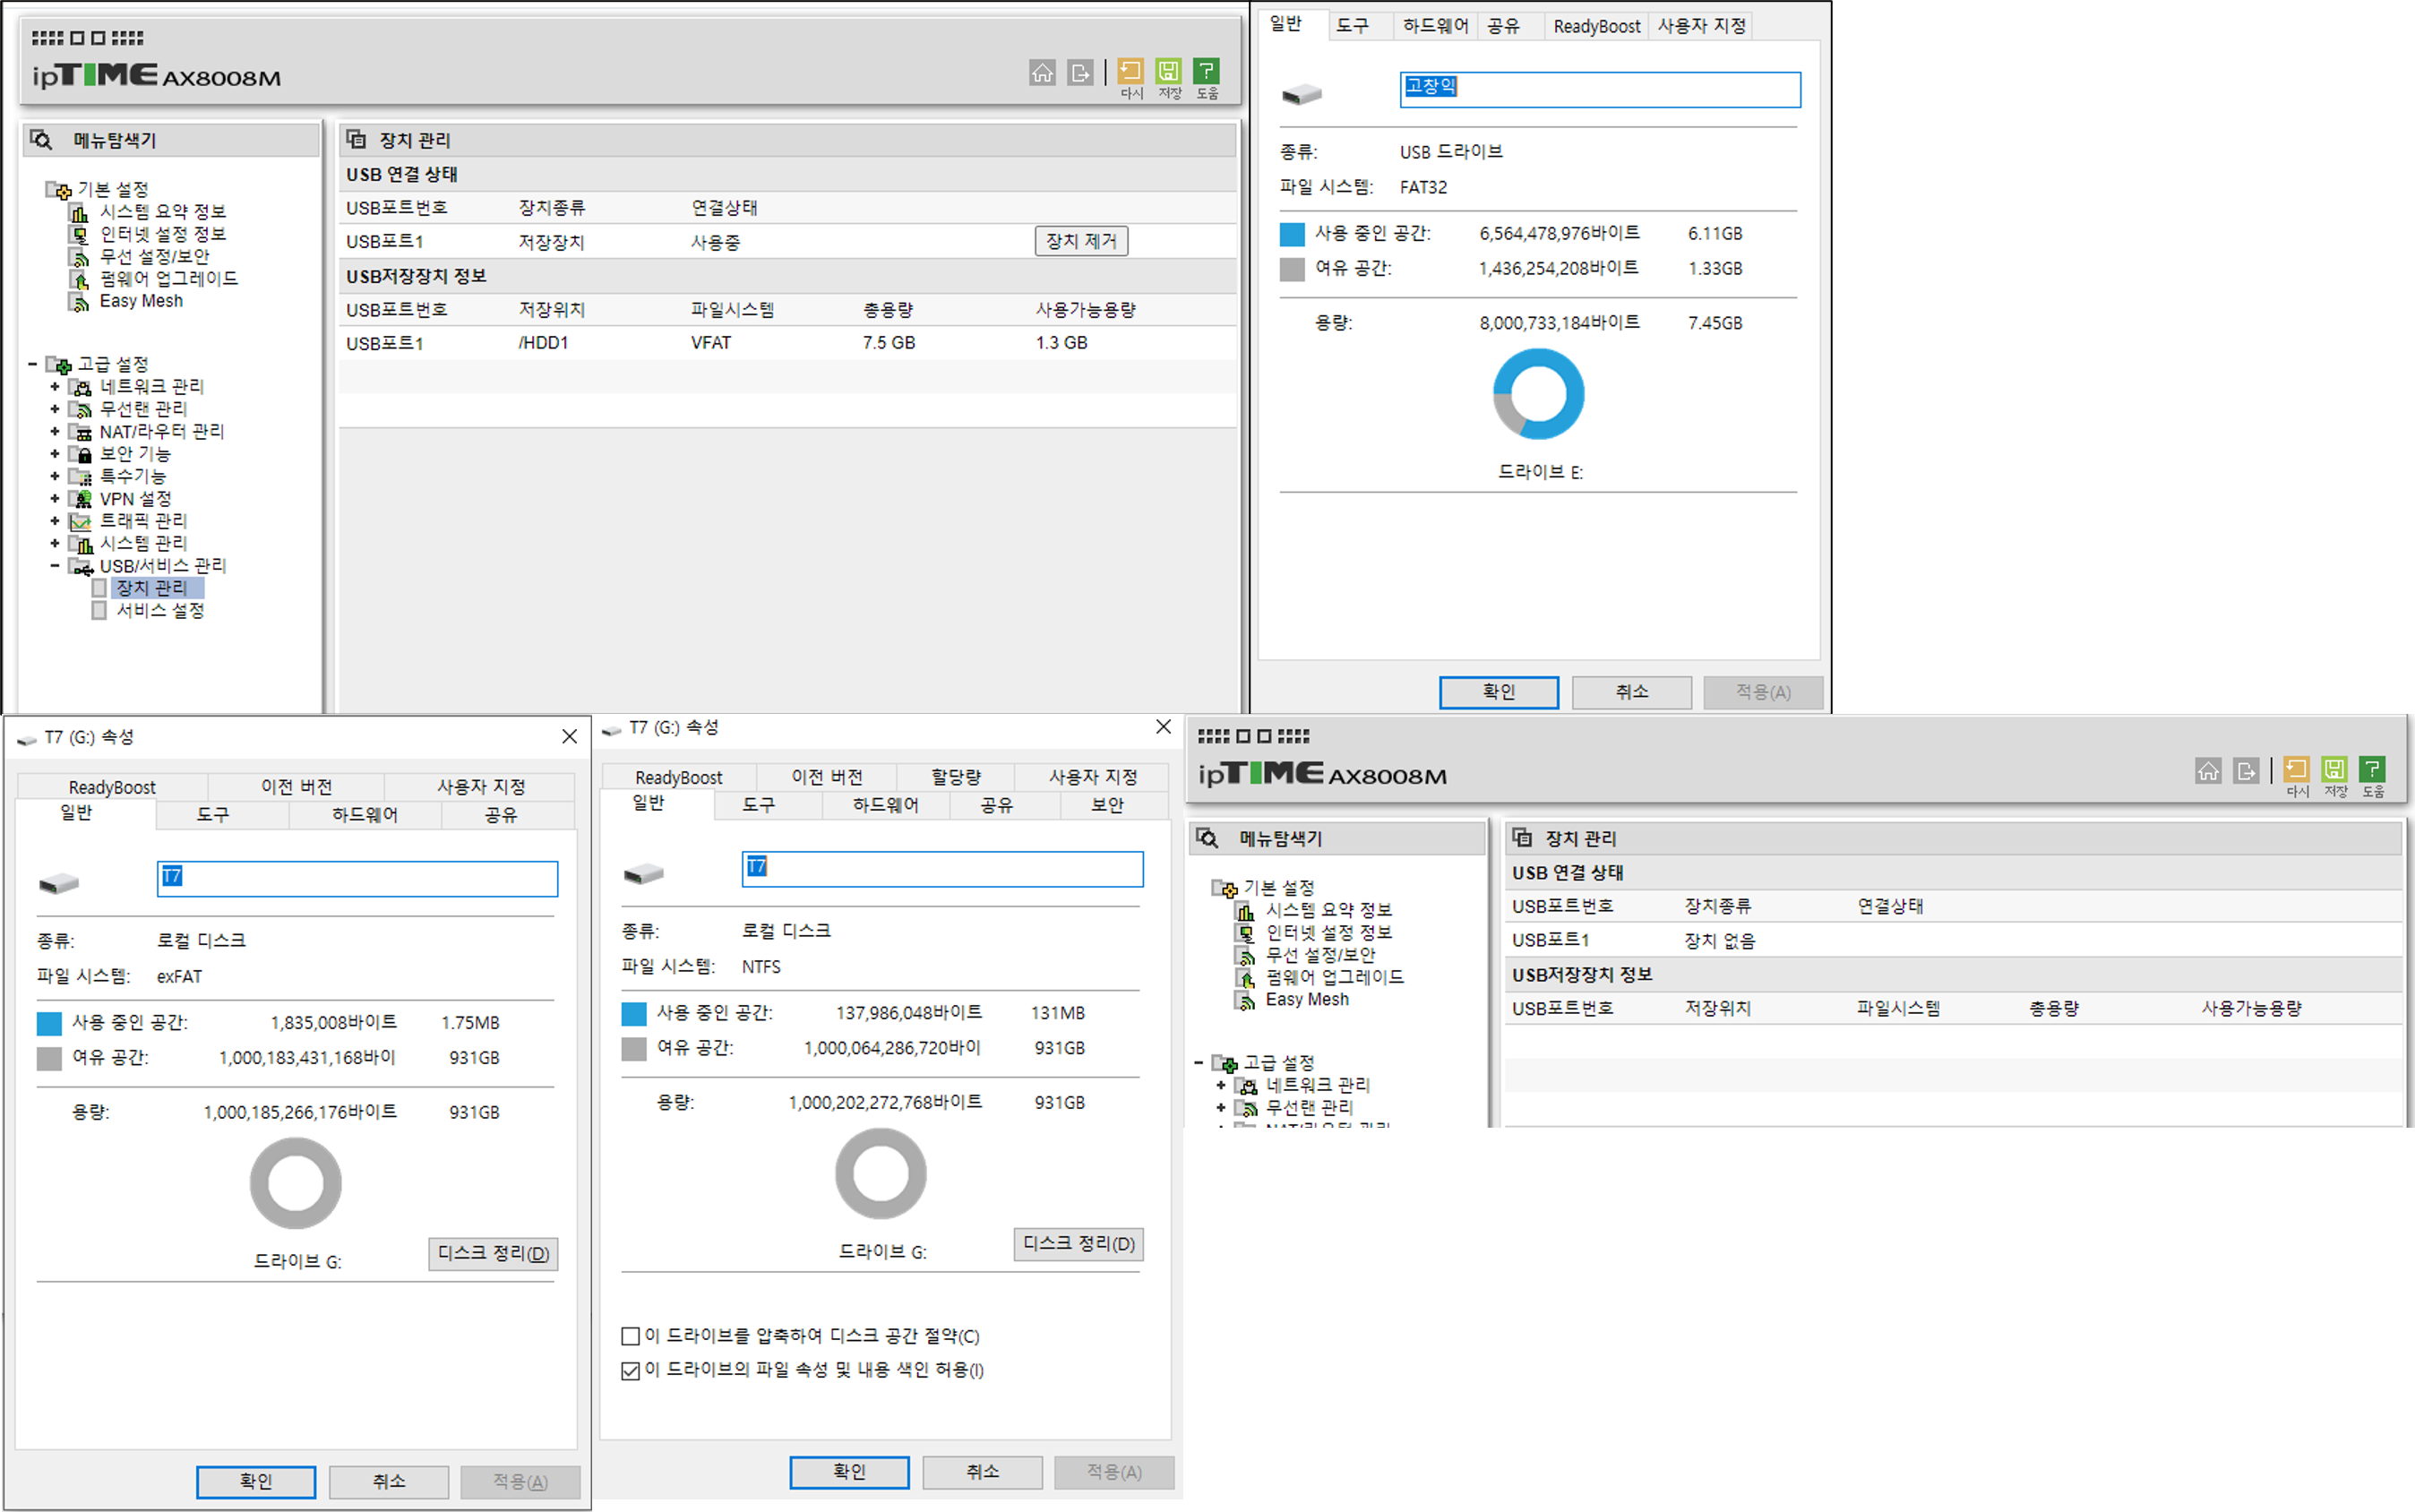Collapse 고급 설정 tree in top ipTIME window
This screenshot has width=2415, height=1512.
33,364
